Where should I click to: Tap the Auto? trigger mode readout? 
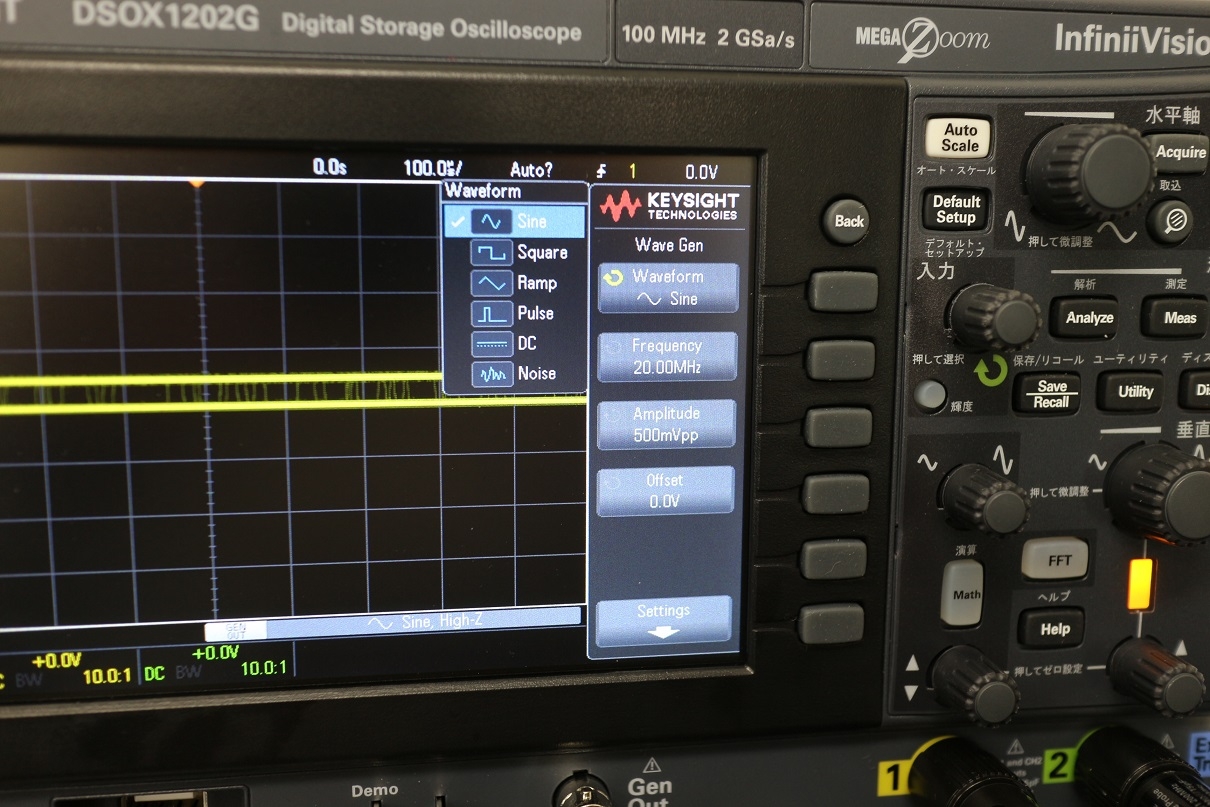(531, 169)
